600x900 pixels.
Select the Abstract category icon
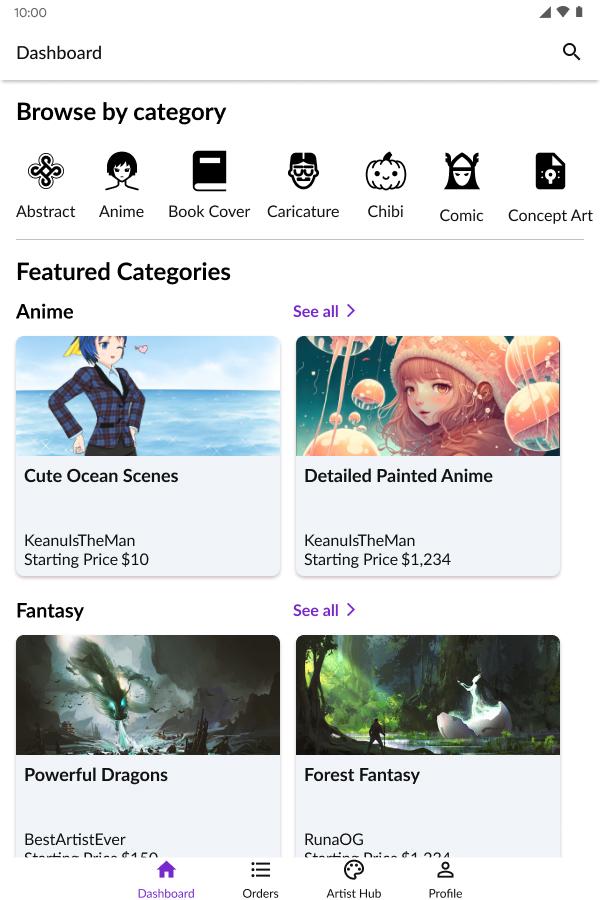click(45, 171)
